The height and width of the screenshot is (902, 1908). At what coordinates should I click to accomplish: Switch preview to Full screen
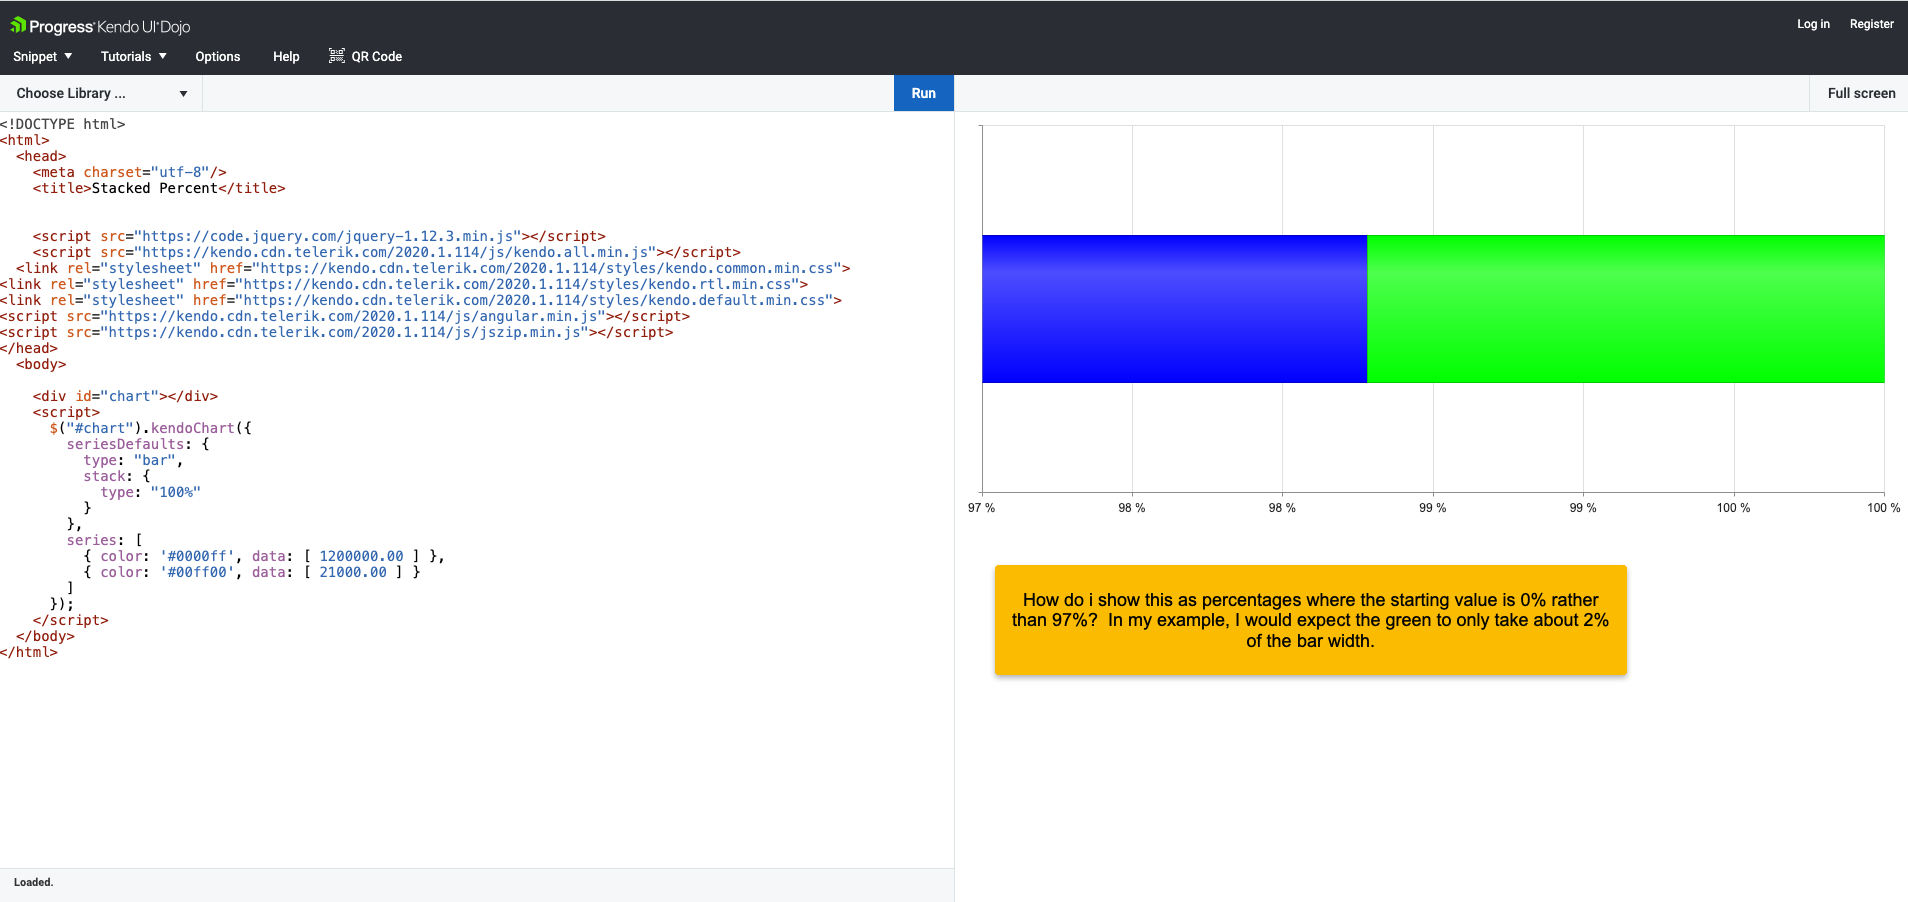(x=1860, y=93)
